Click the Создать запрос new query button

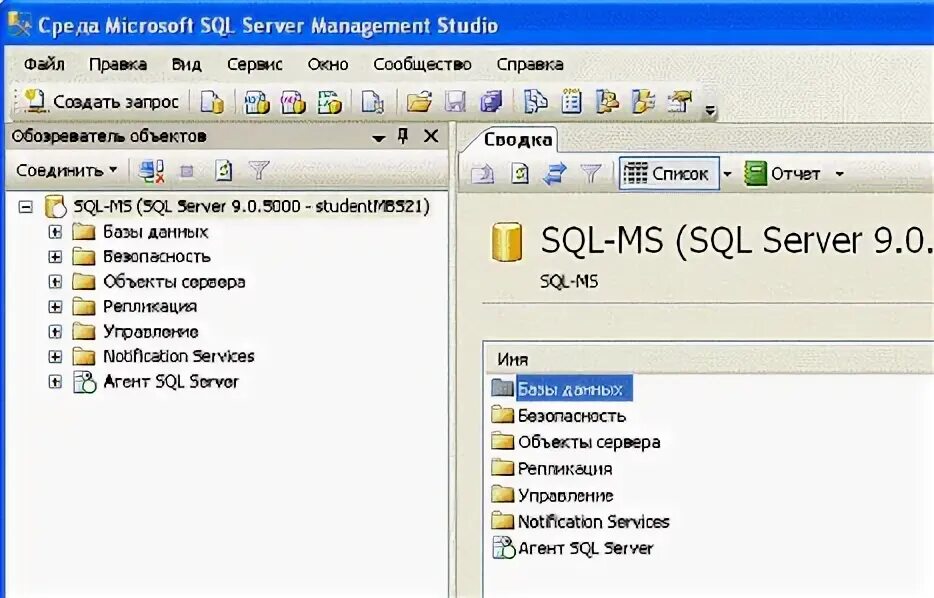pyautogui.click(x=101, y=102)
